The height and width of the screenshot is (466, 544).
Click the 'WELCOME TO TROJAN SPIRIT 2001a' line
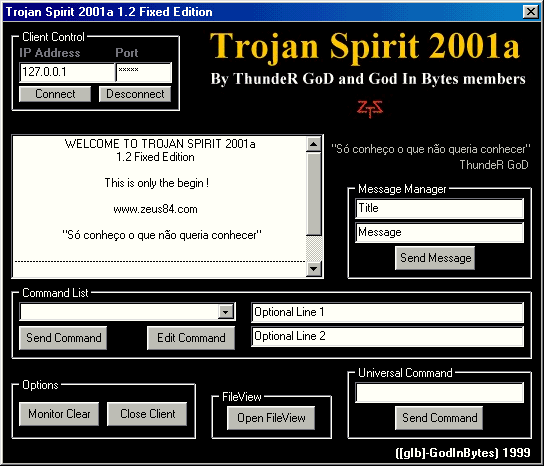pos(160,144)
